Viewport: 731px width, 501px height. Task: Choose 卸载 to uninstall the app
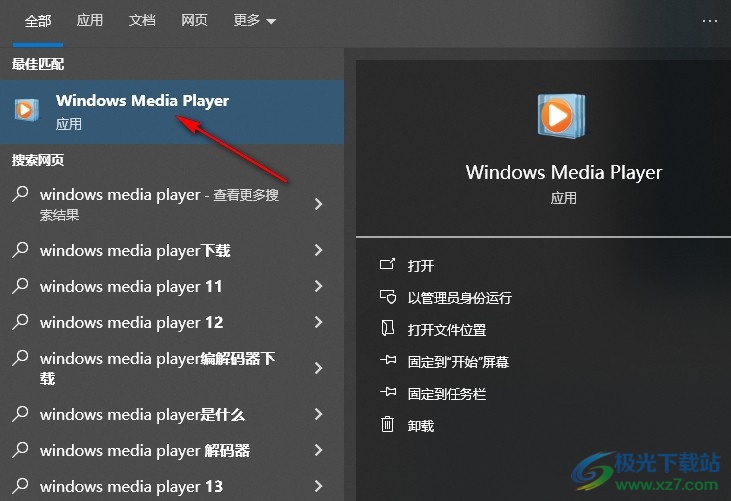[x=421, y=426]
